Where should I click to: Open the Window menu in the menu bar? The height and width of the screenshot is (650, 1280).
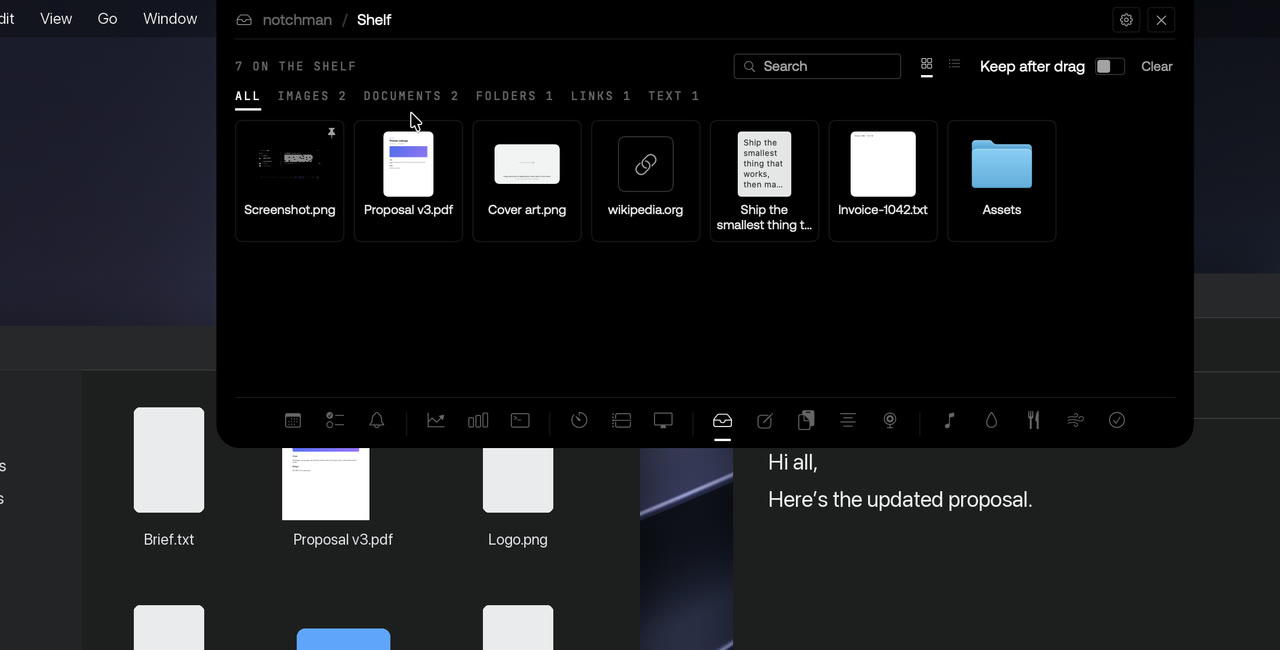click(x=170, y=19)
